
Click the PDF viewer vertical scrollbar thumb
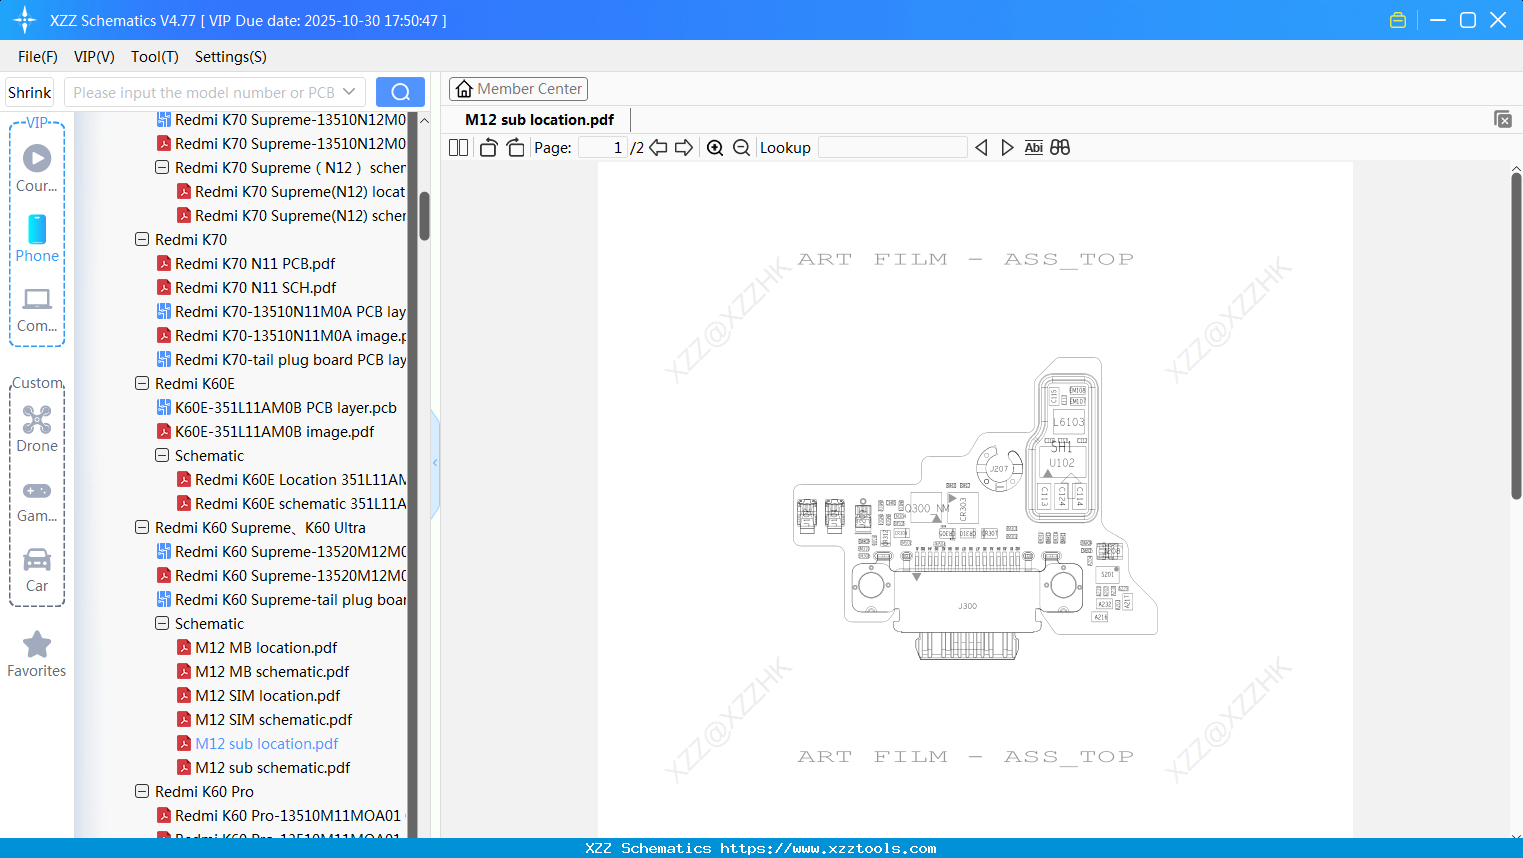[1516, 335]
